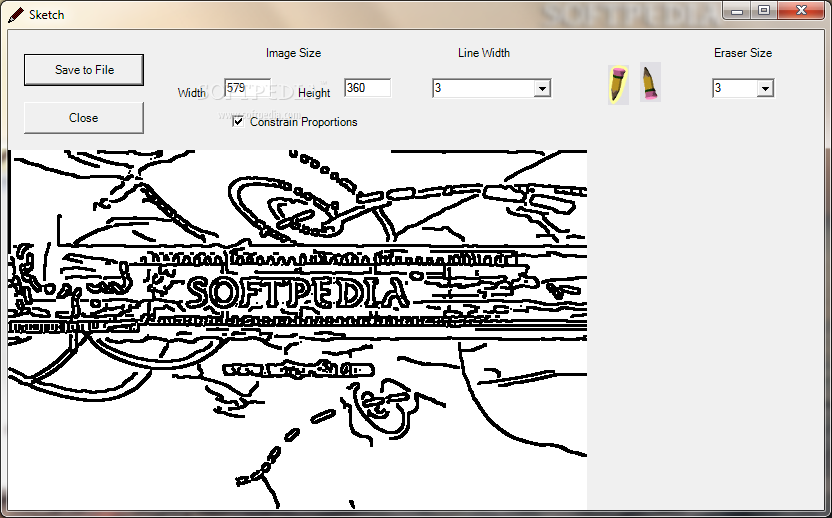Close the Sketch window with X

coord(801,10)
